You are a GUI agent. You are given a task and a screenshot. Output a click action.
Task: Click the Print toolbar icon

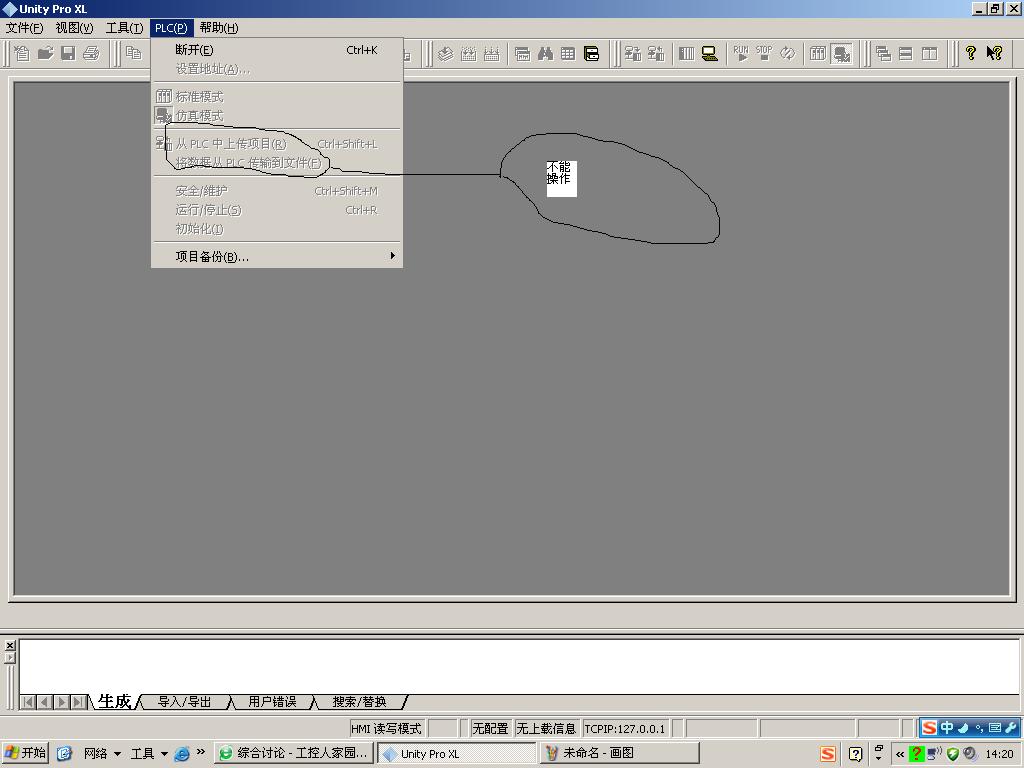pos(92,53)
